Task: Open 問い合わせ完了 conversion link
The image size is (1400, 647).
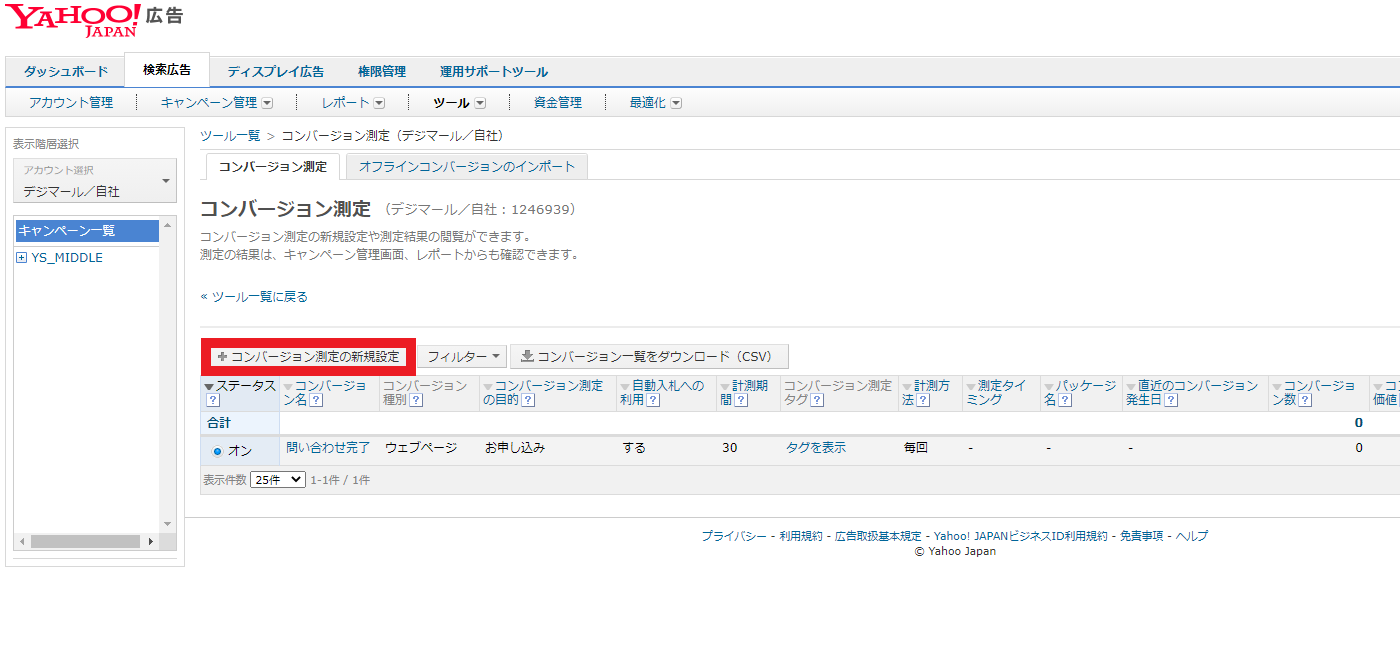Action: pyautogui.click(x=328, y=448)
